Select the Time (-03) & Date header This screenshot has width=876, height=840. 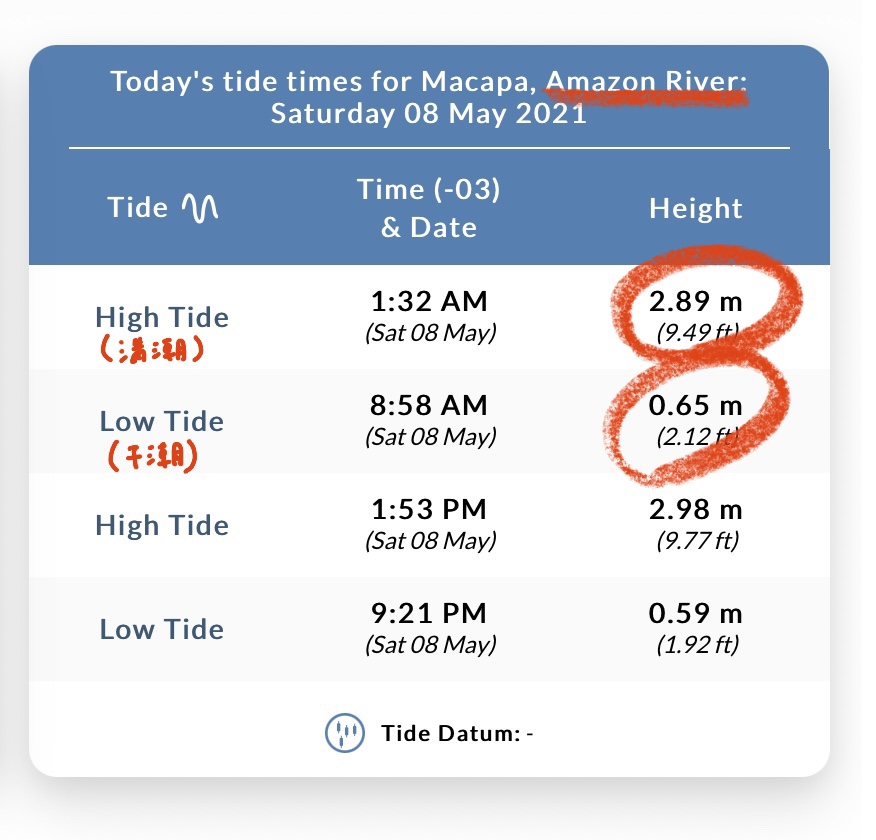[x=429, y=208]
